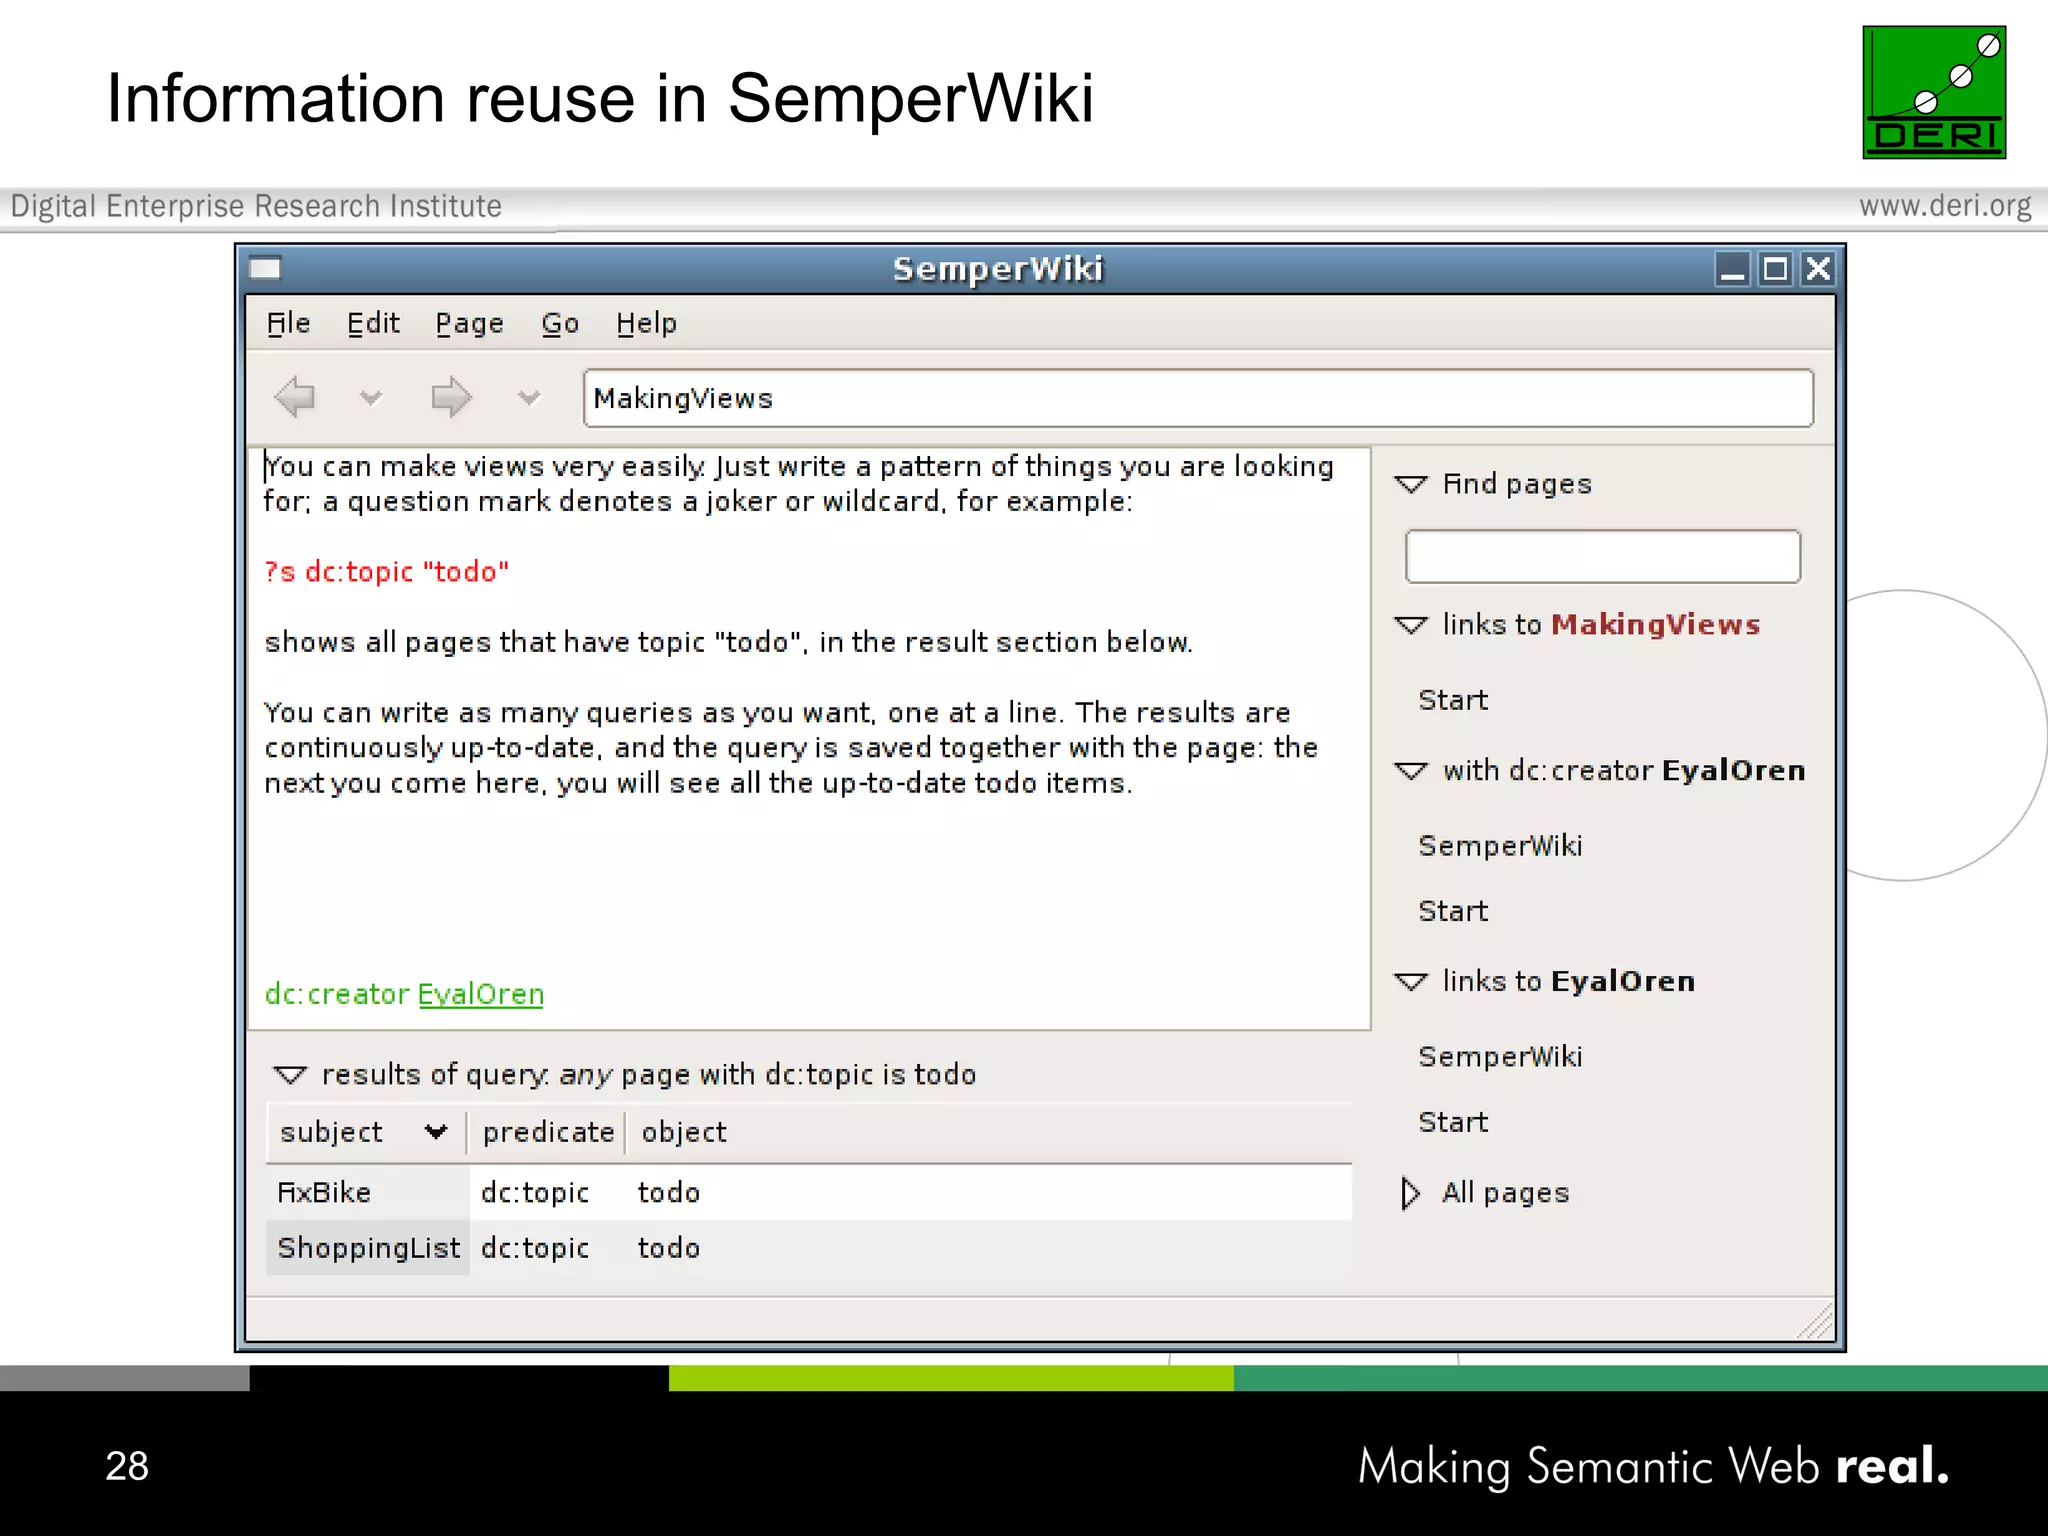Select the FixBike result row
The height and width of the screenshot is (1536, 2048).
809,1193
